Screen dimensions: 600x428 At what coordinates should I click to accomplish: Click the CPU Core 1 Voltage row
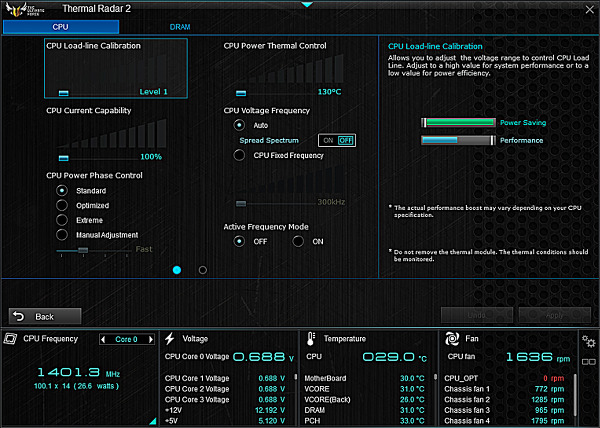point(225,378)
